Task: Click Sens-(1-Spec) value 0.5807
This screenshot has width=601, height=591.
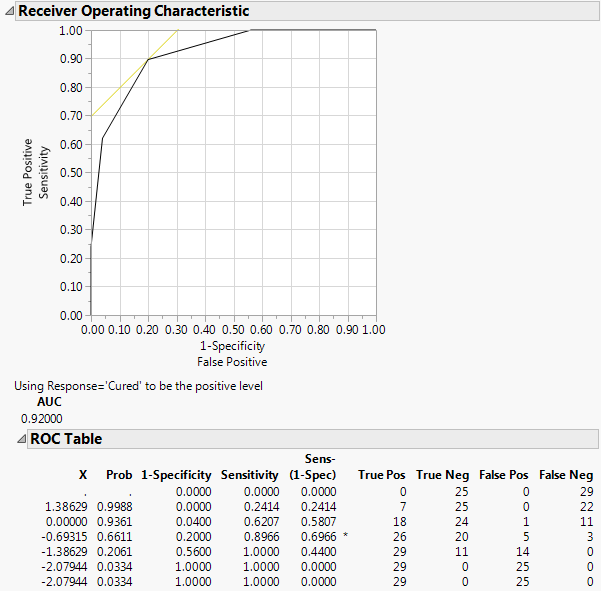Action: click(319, 522)
